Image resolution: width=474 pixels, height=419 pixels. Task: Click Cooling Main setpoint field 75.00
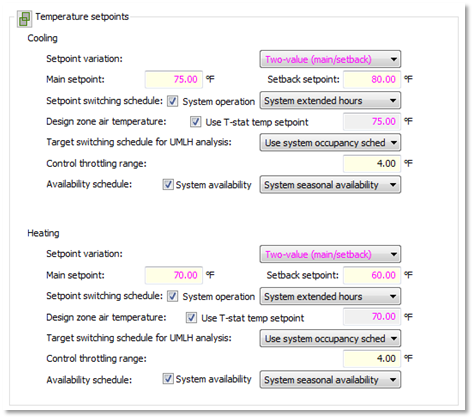(174, 79)
